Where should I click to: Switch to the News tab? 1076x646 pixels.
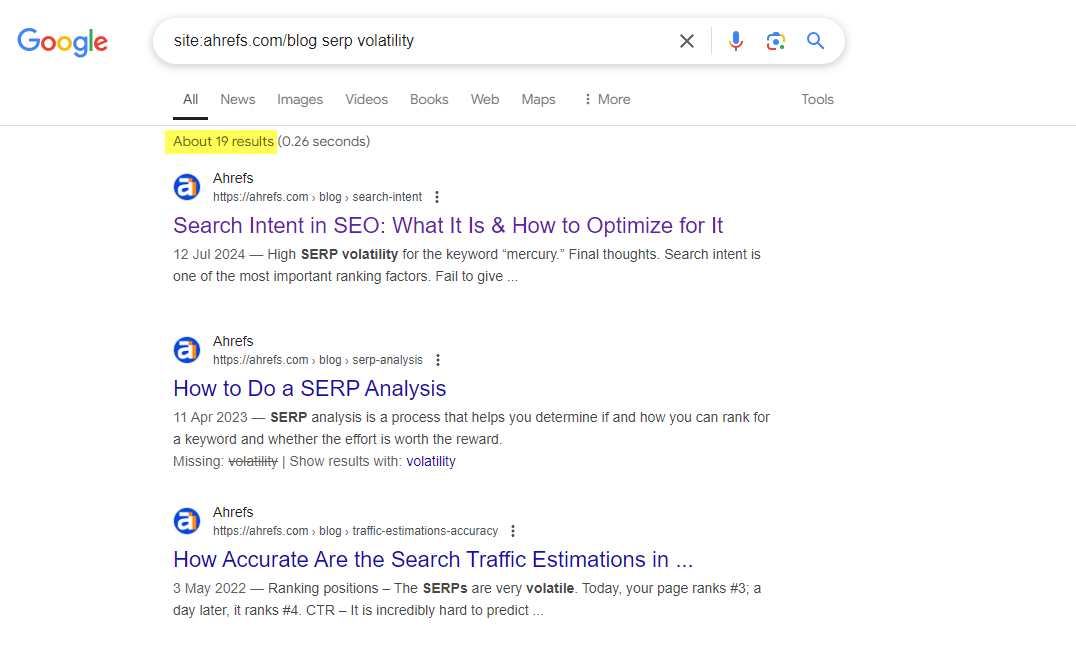tap(237, 99)
